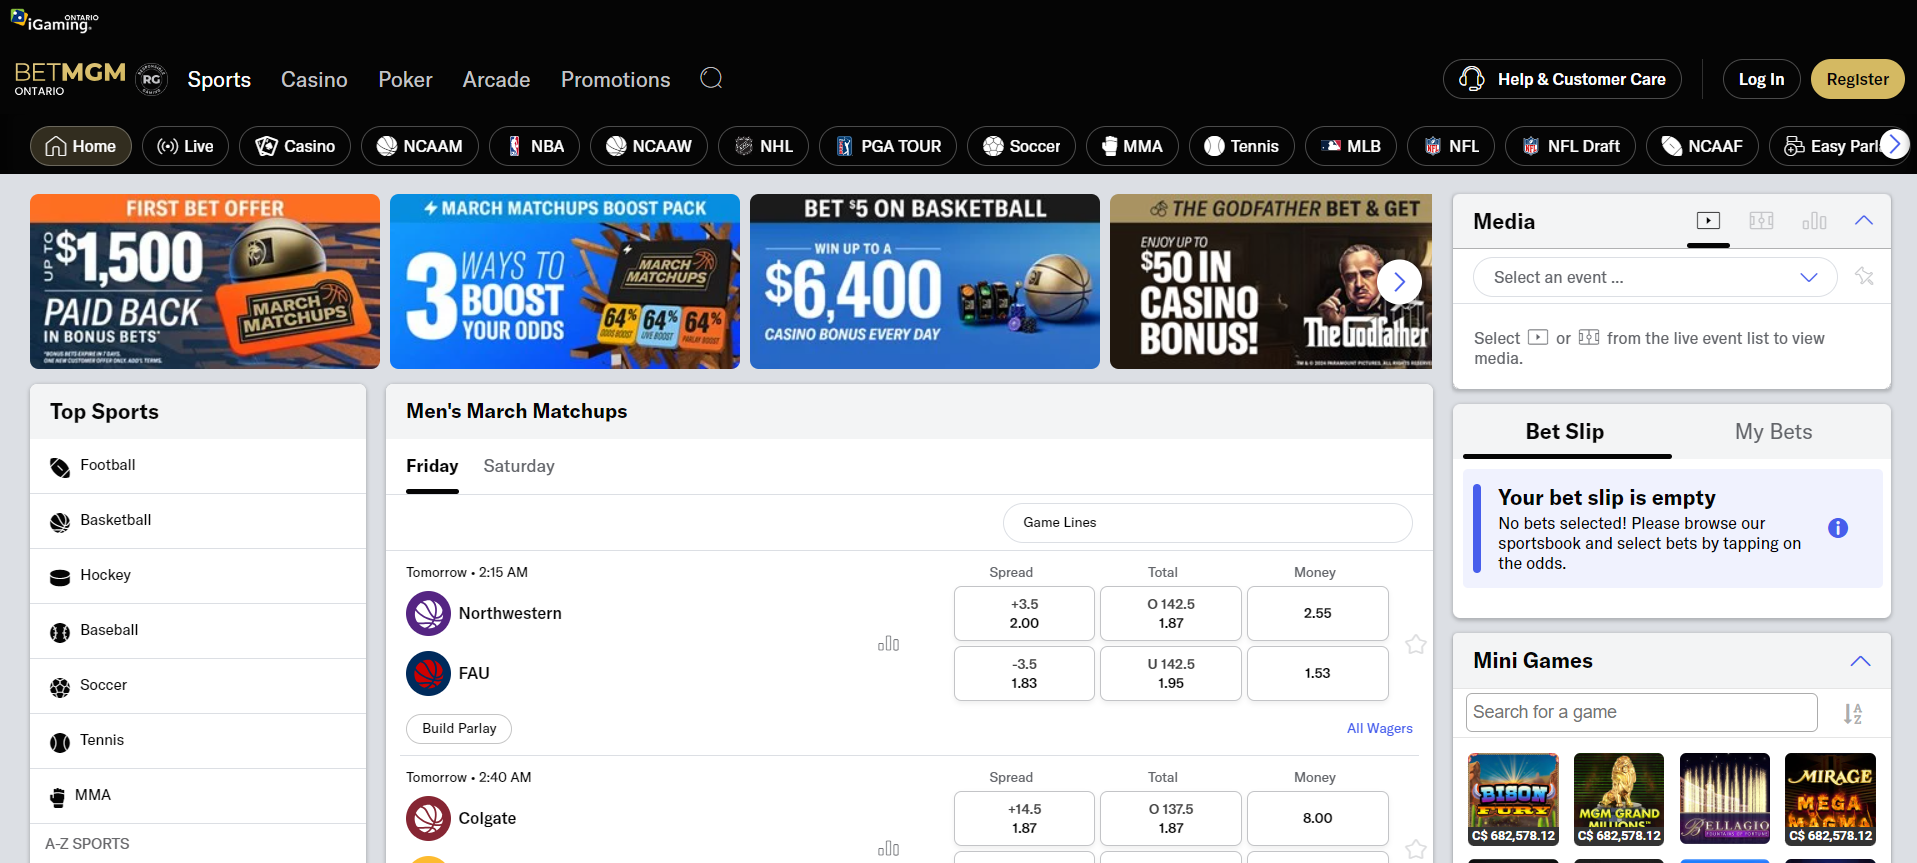Viewport: 1917px width, 863px height.
Task: Collapse the Mini Games panel
Action: click(x=1860, y=661)
